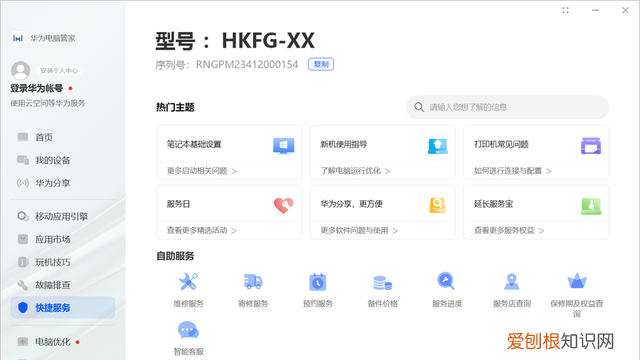
Task: Click the Windows monitor icon in 笔记本基础设置
Action: click(x=283, y=146)
